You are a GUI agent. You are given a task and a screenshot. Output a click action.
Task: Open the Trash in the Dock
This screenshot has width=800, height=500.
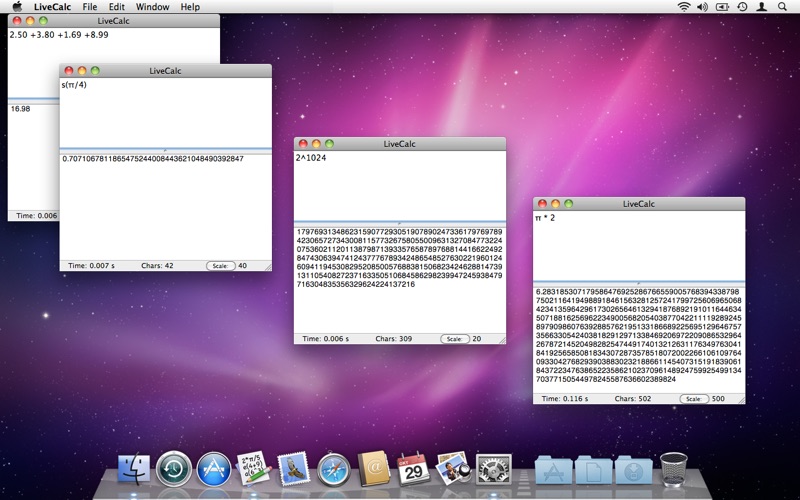click(x=673, y=469)
